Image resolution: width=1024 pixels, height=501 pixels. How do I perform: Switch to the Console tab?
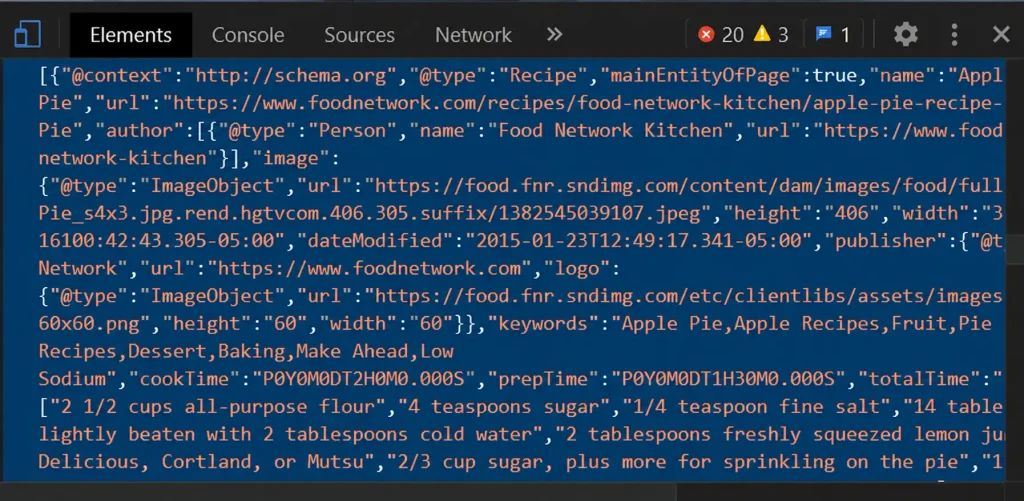tap(248, 35)
